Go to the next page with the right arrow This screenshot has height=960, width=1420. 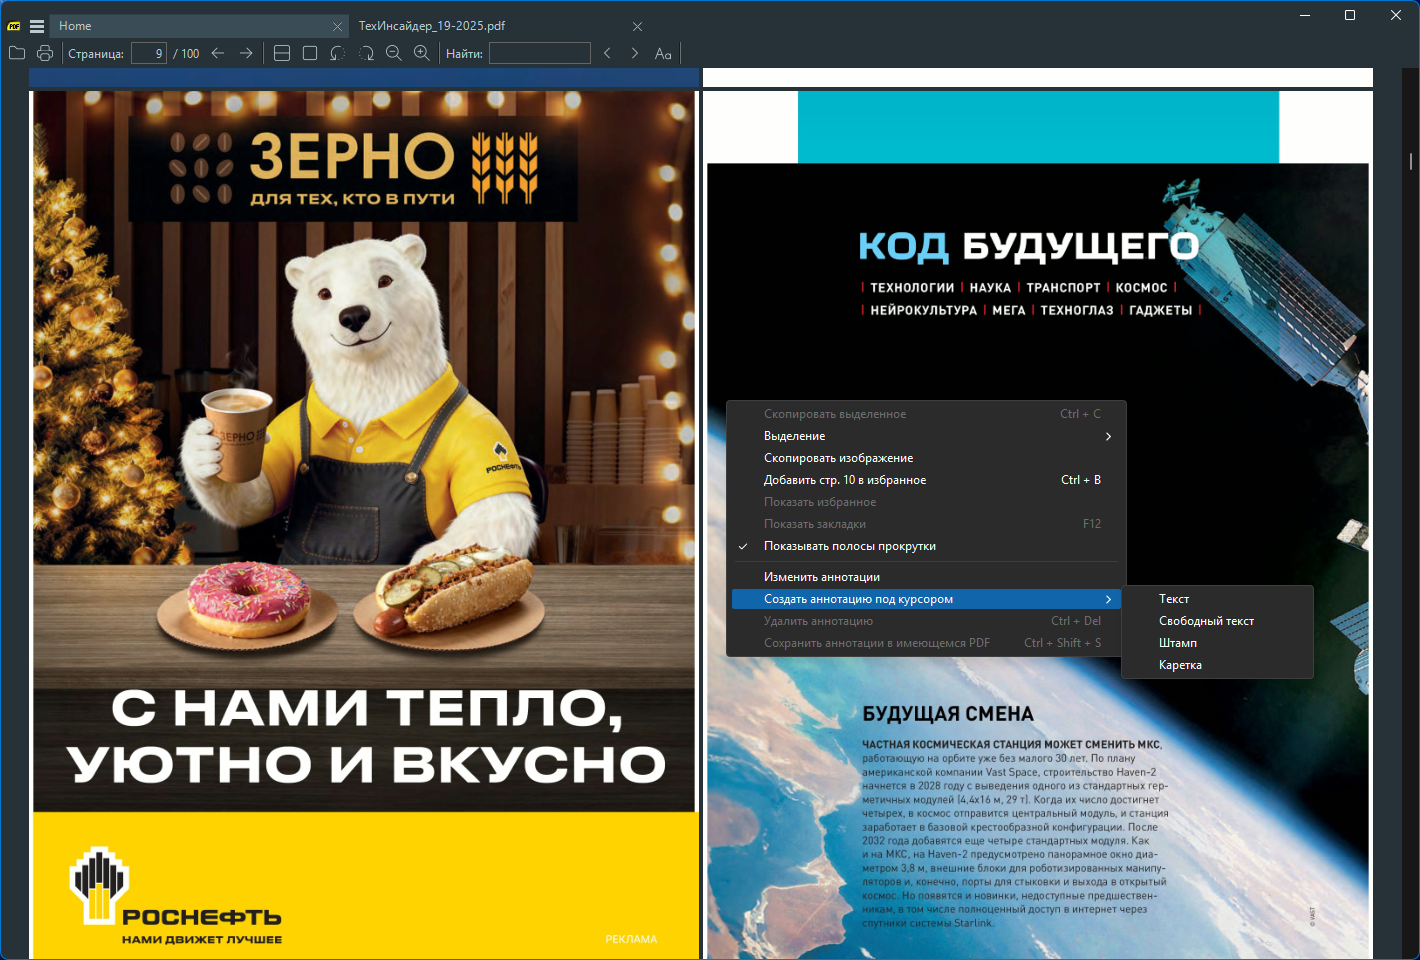[x=246, y=53]
